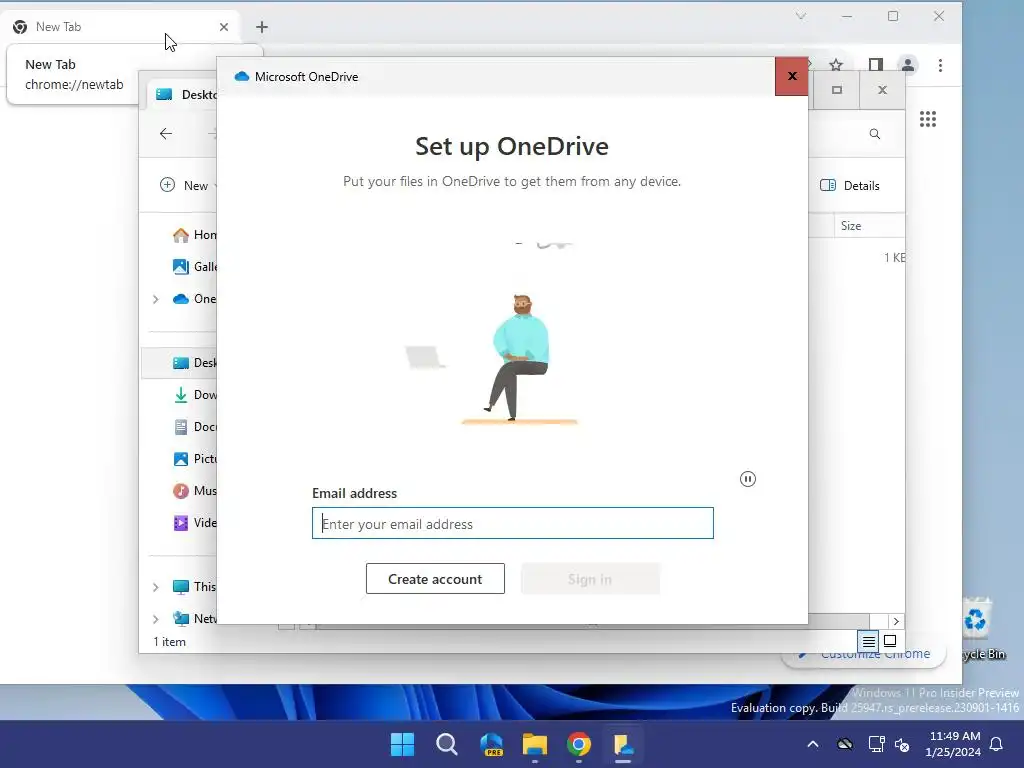Viewport: 1024px width, 768px height.
Task: Switch File Explorer to large icons view
Action: coord(890,641)
